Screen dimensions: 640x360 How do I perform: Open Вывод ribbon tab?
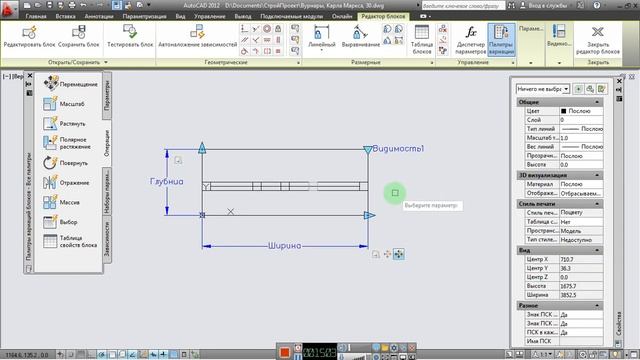[243, 16]
